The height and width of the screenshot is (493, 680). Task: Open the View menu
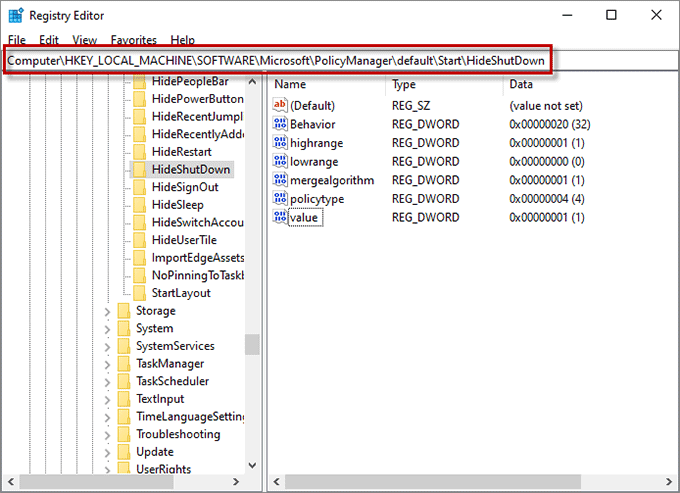(85, 40)
